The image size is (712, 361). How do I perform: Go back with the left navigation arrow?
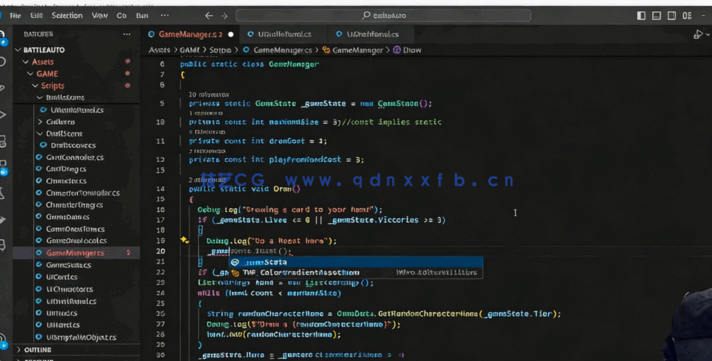[x=209, y=15]
